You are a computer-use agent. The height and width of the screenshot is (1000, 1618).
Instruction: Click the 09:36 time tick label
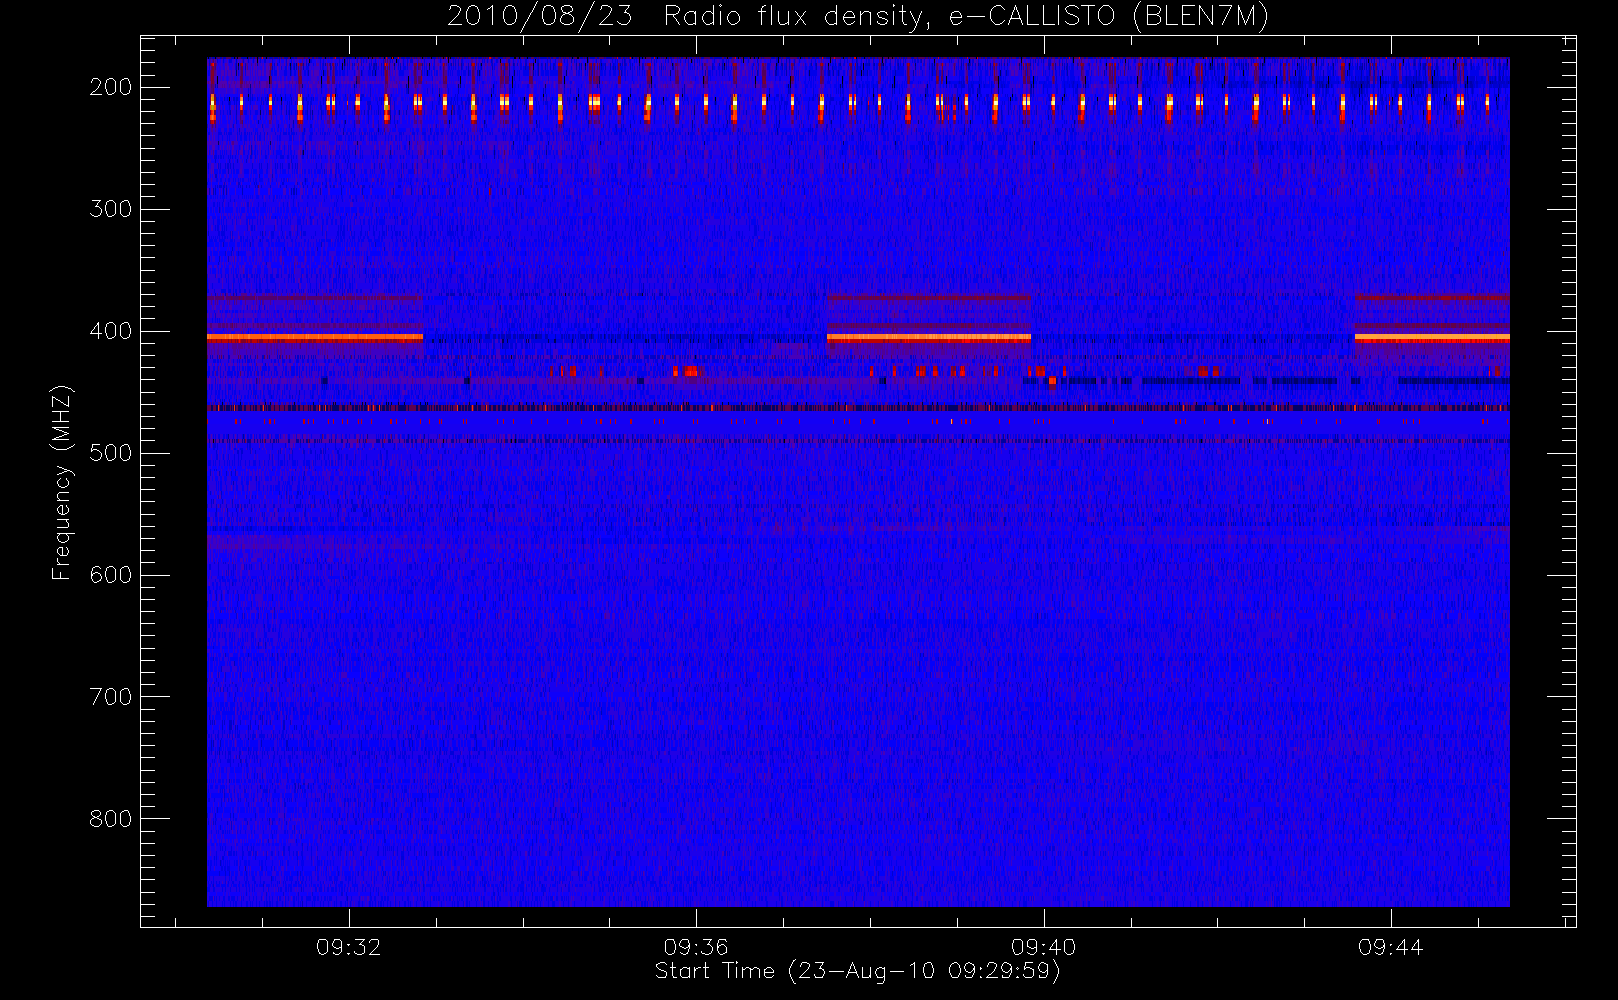click(x=696, y=947)
